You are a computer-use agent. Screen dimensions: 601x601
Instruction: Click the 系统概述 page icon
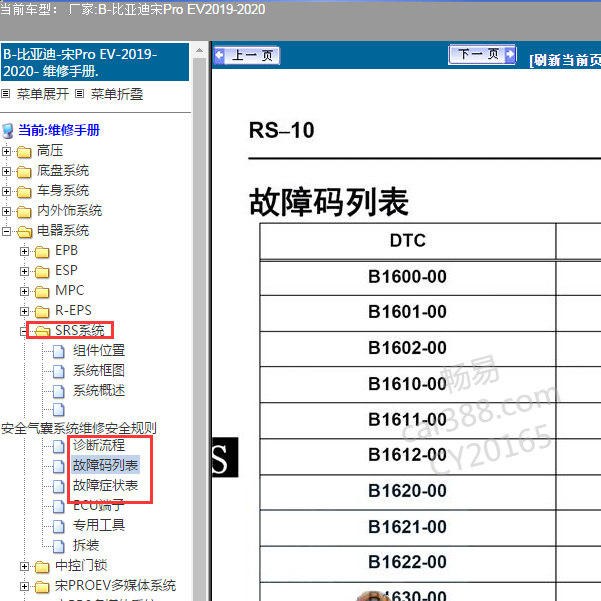(59, 391)
